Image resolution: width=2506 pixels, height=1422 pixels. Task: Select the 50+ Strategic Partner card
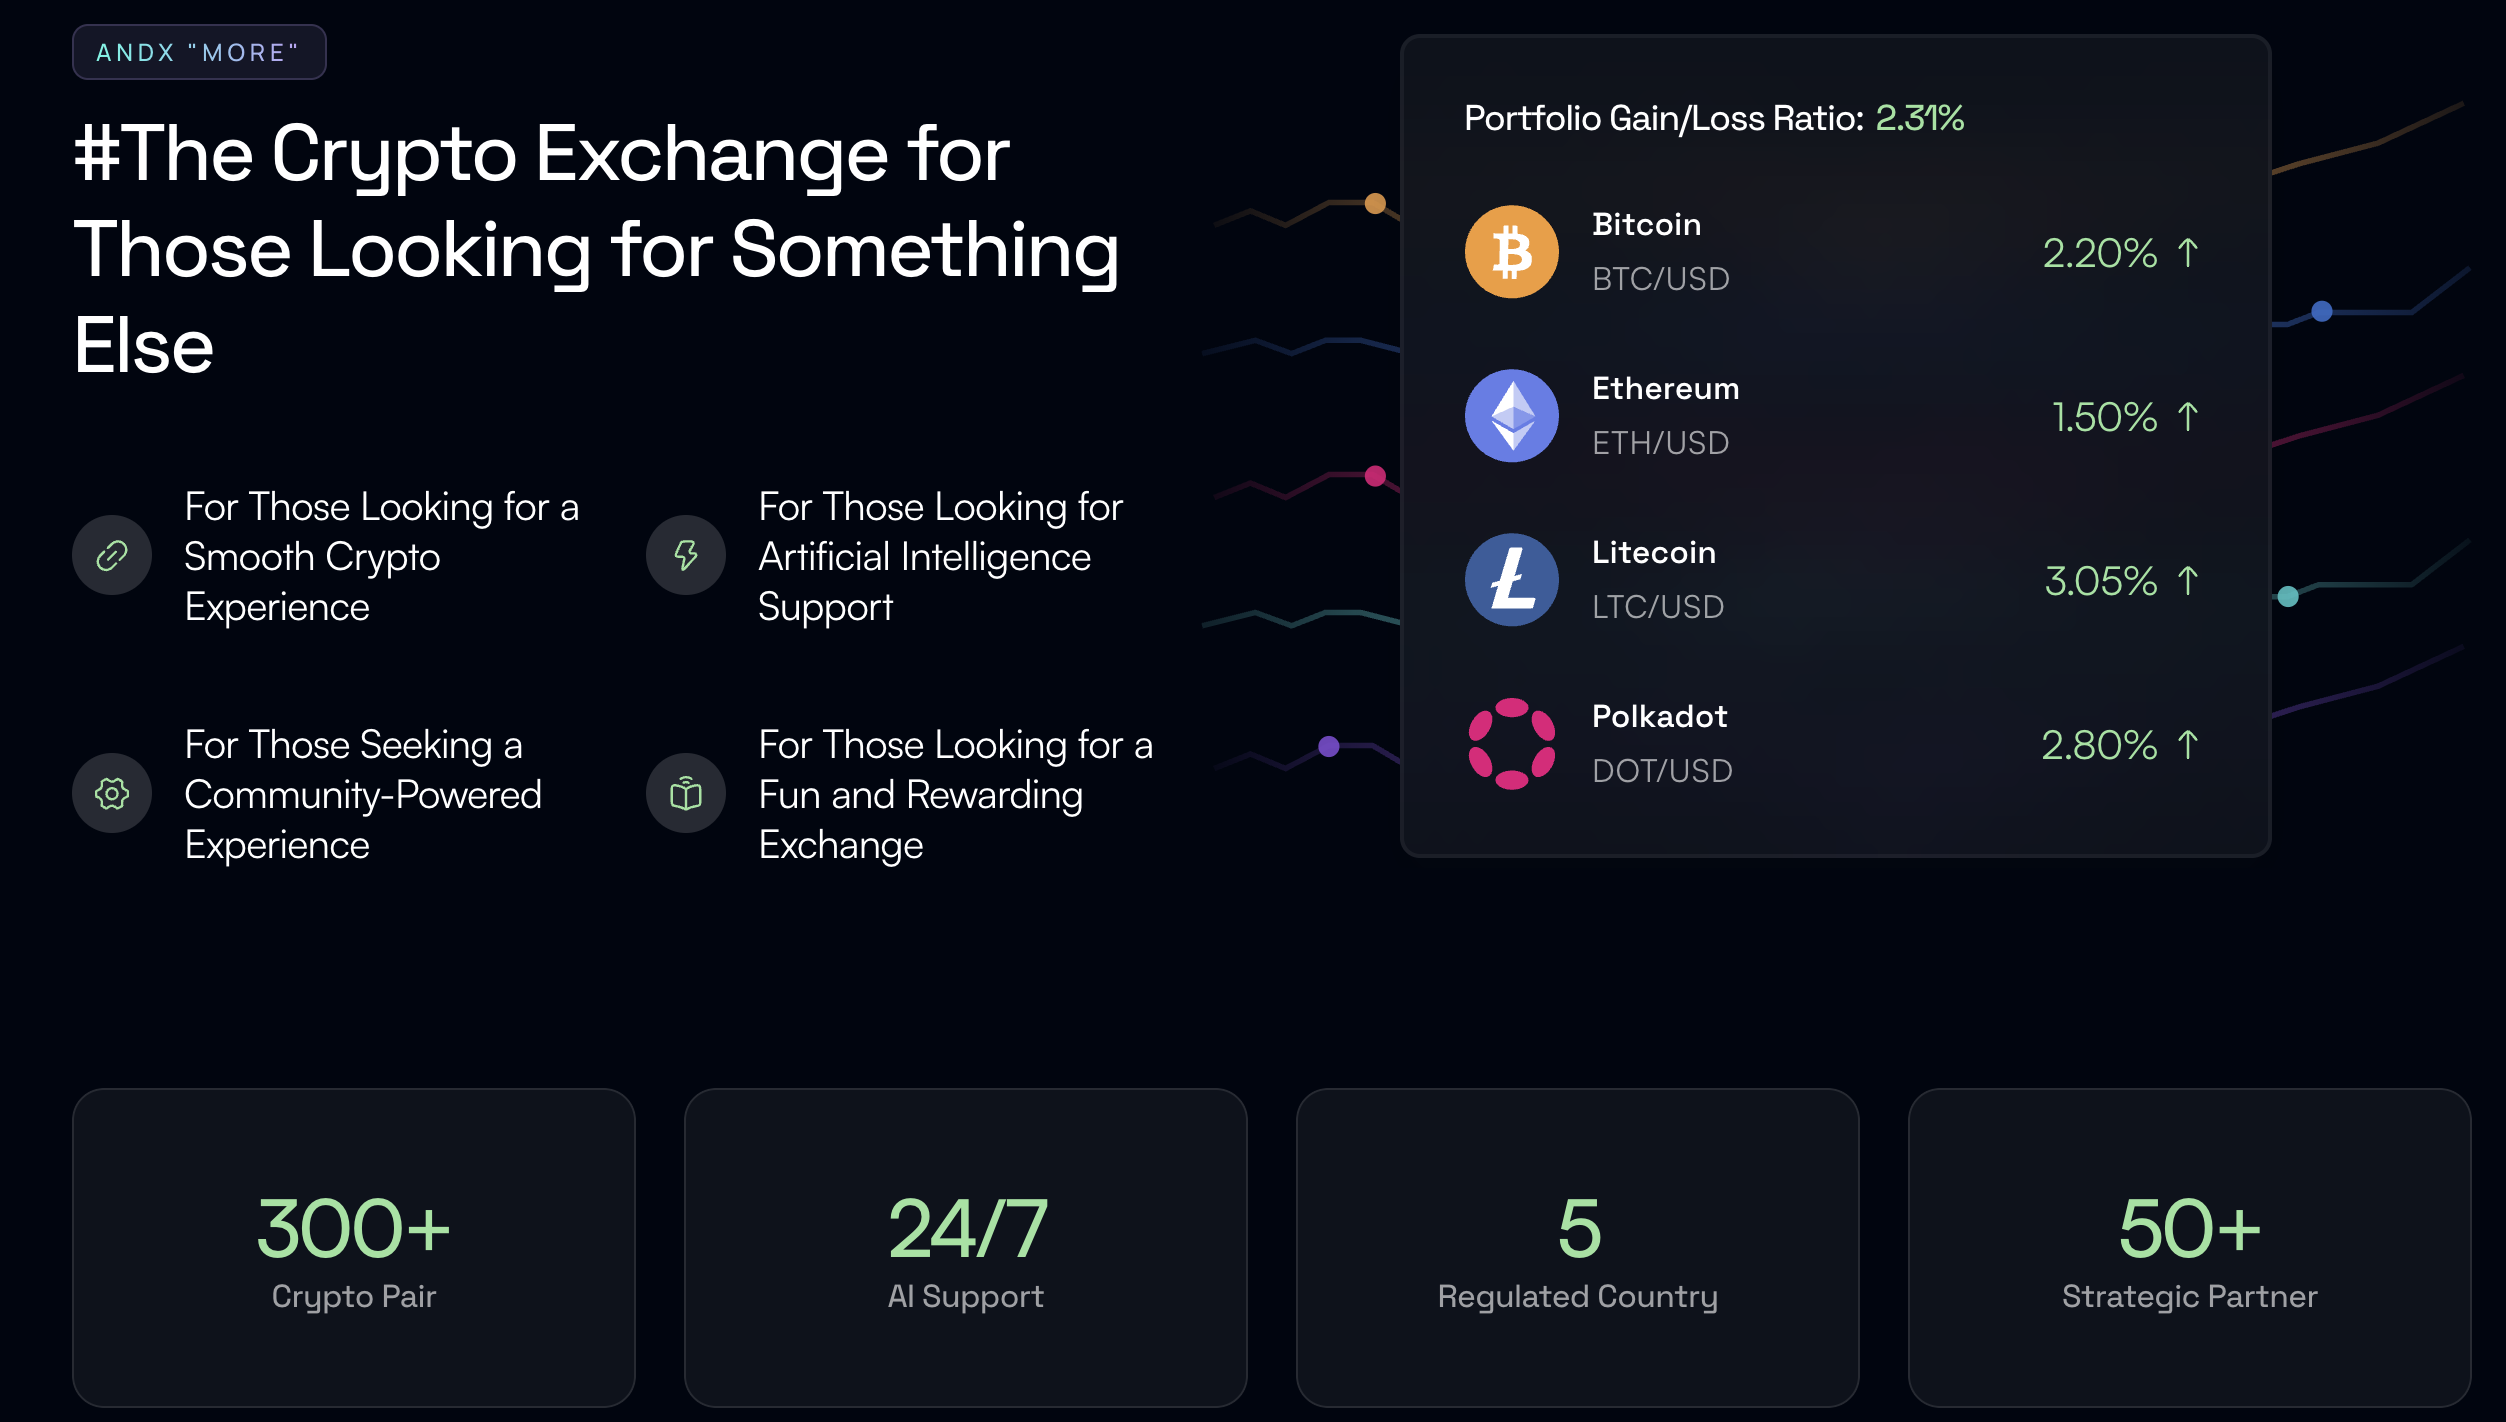[x=2190, y=1248]
